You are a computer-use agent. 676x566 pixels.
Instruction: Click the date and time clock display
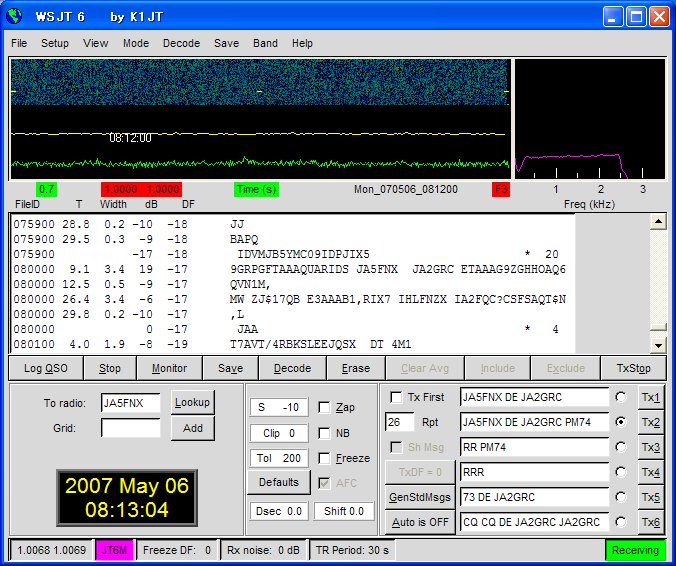click(x=127, y=497)
